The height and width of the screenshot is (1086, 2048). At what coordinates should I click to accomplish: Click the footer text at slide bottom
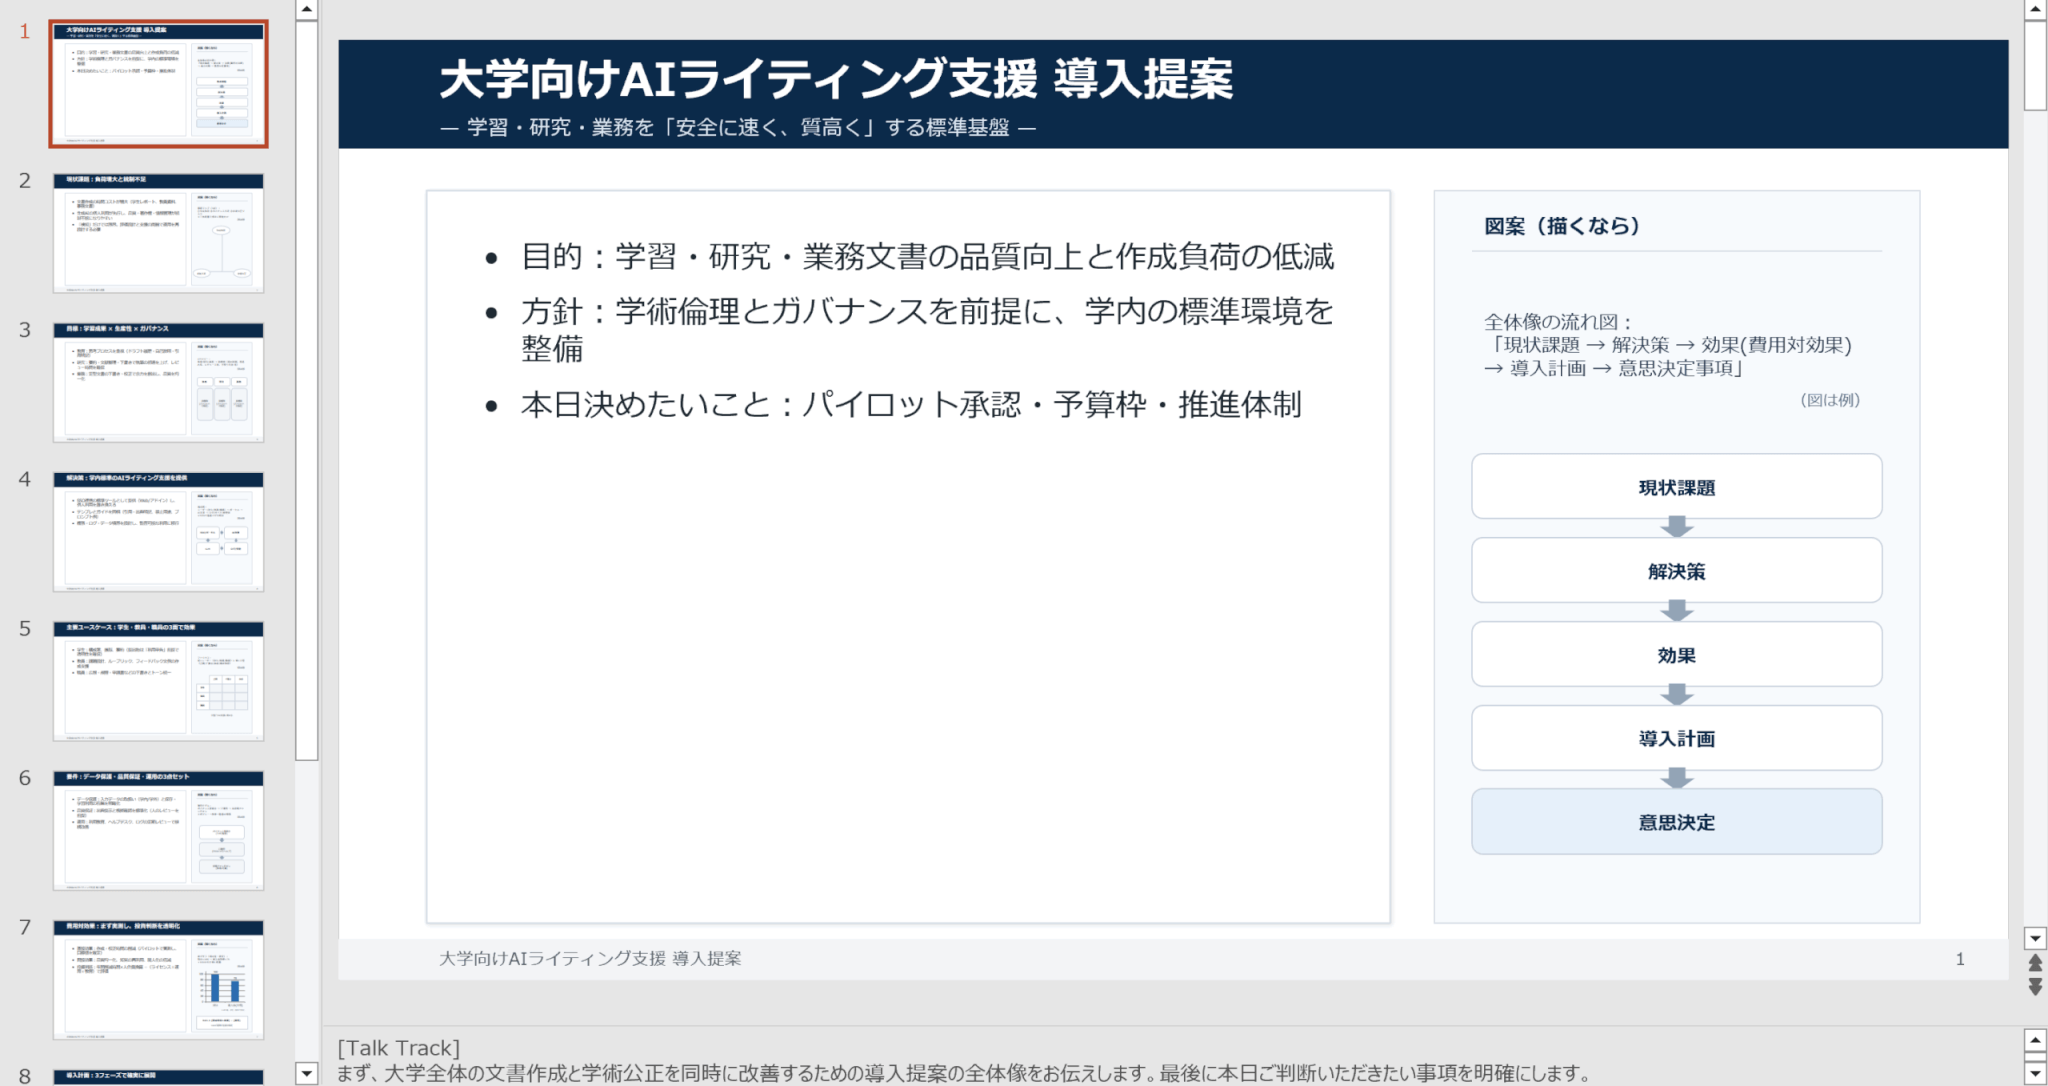pyautogui.click(x=590, y=958)
